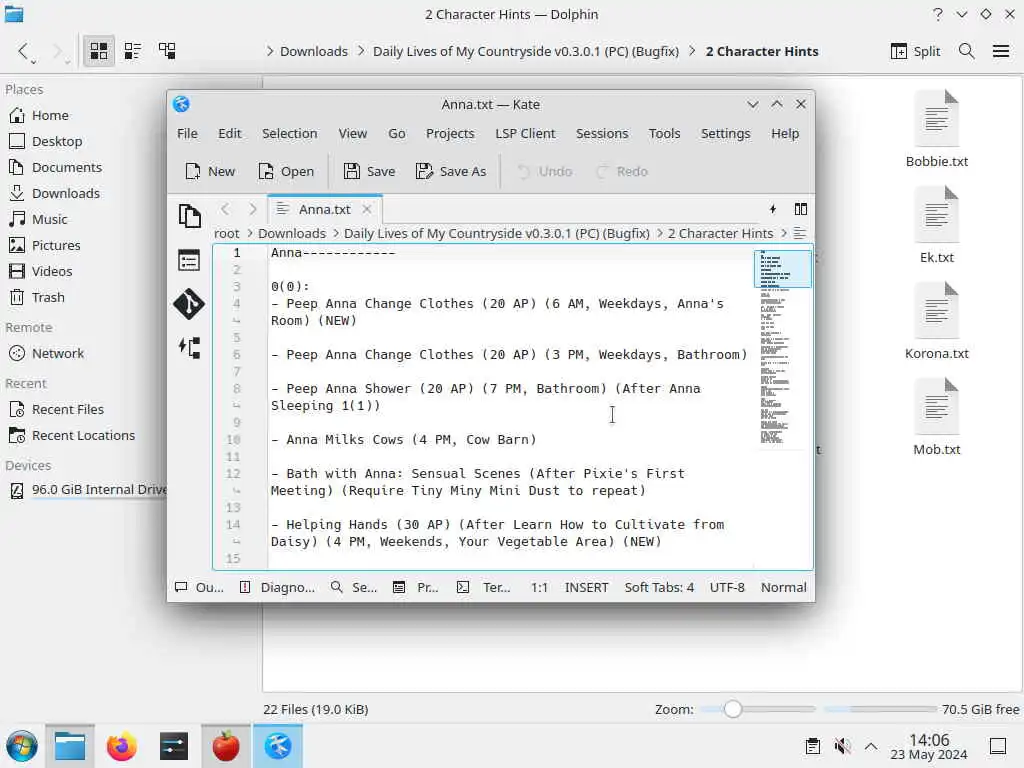Click the Dolphin search icon
This screenshot has width=1024, height=768.
pos(967,51)
